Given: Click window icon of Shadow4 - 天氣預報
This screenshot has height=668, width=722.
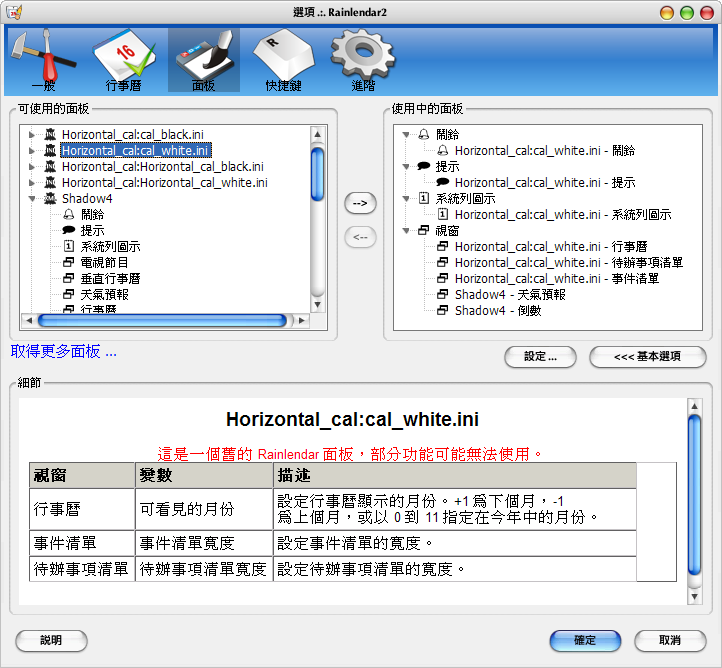Looking at the screenshot, I should tap(443, 294).
